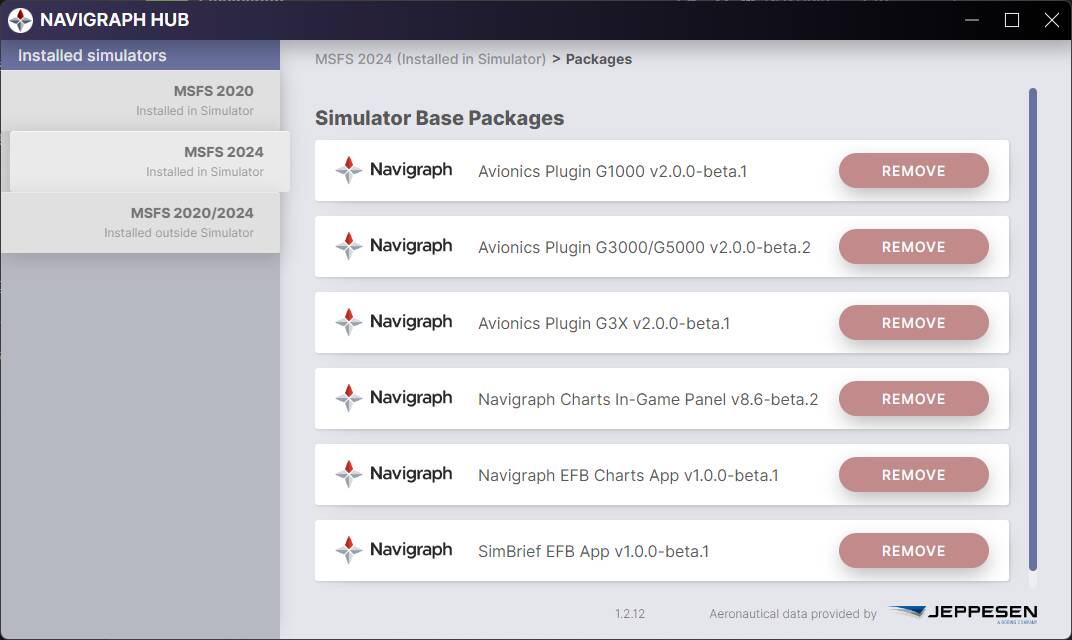Maximize the Navigraph Hub window

coord(1012,20)
